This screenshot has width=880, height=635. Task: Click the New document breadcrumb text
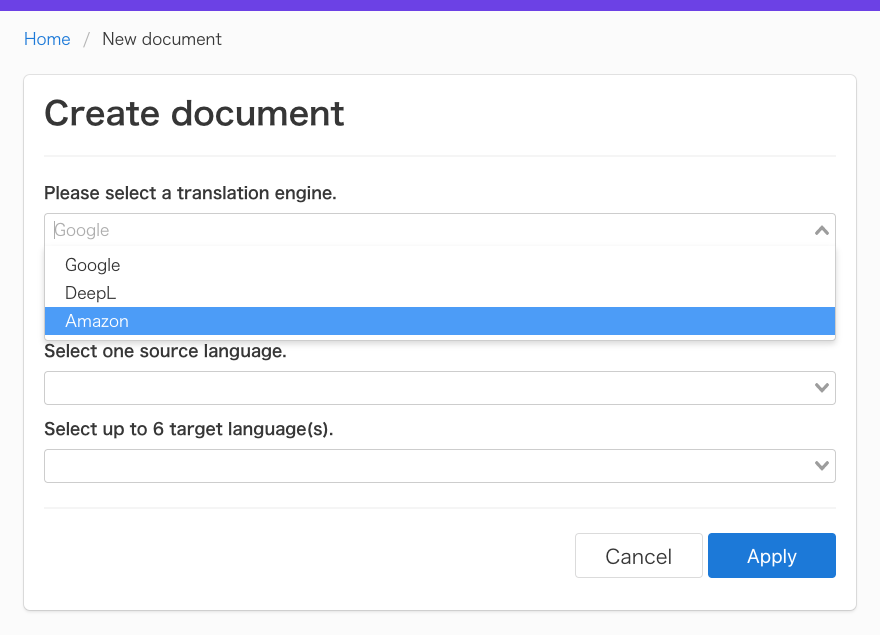tap(162, 39)
